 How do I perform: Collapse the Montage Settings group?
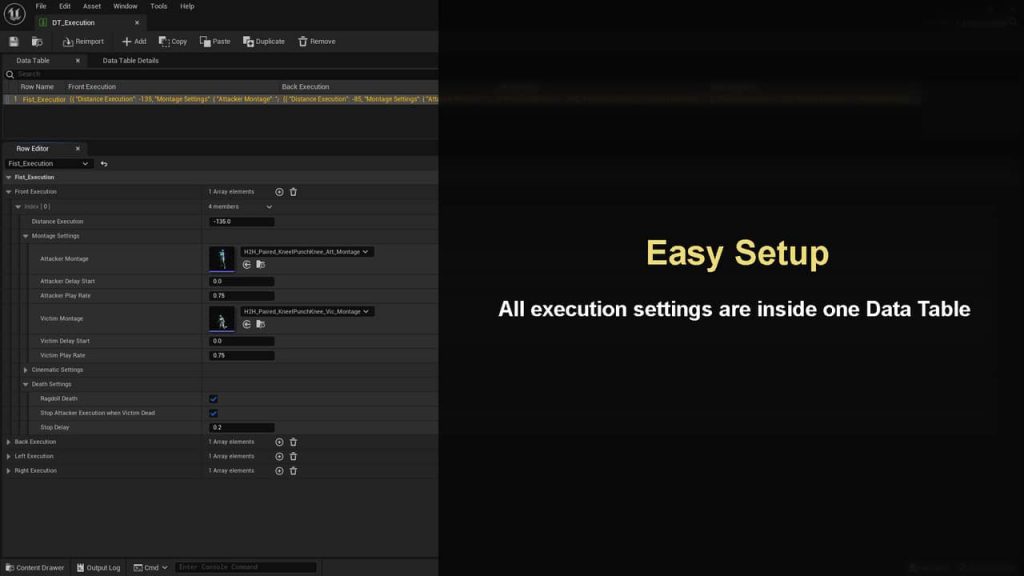26,236
